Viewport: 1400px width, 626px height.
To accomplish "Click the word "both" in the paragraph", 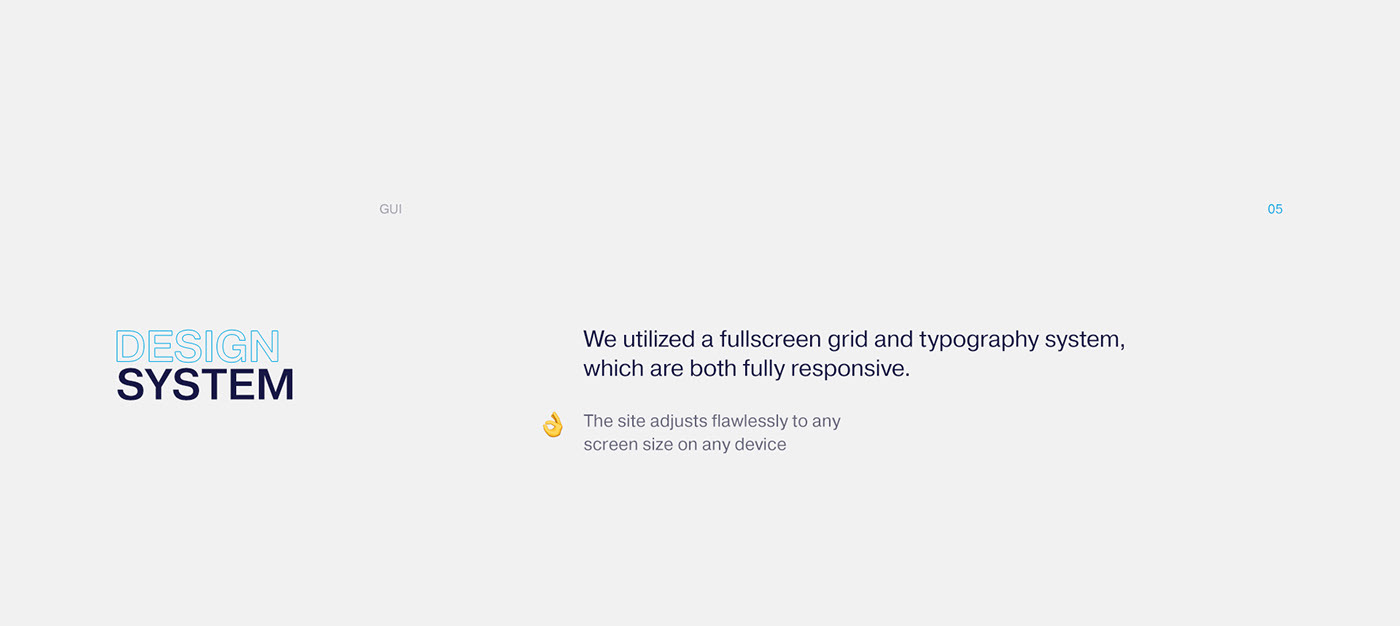I will point(713,368).
